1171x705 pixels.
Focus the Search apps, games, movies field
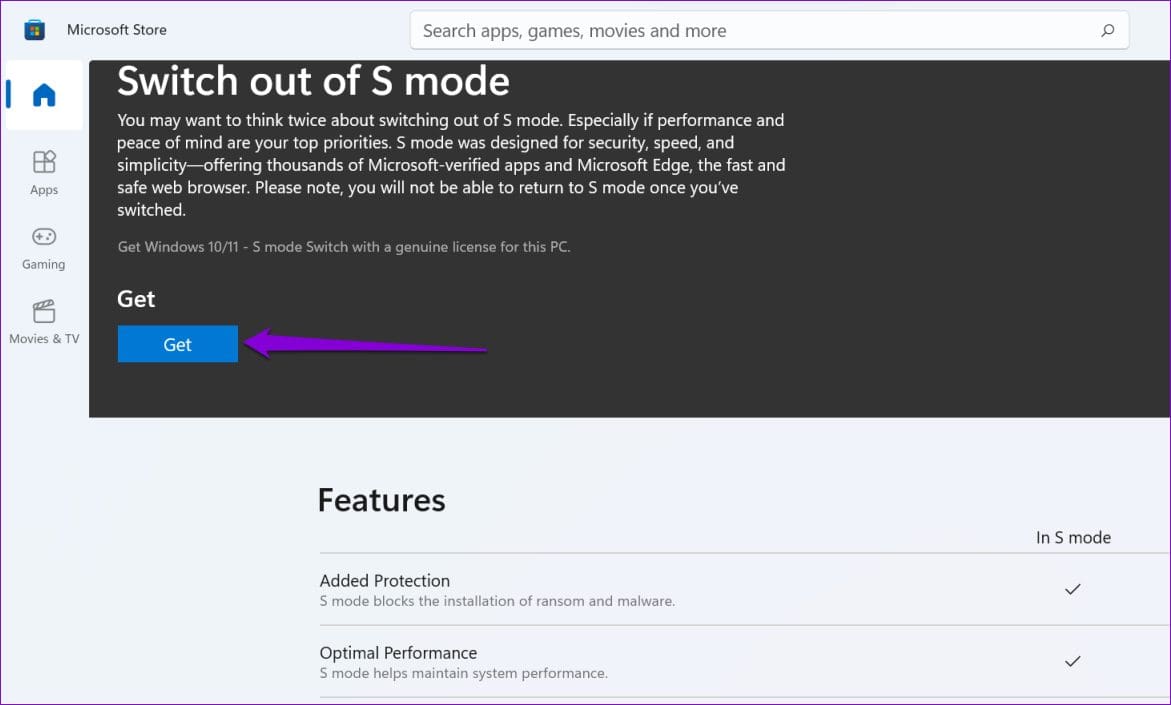[x=769, y=31]
